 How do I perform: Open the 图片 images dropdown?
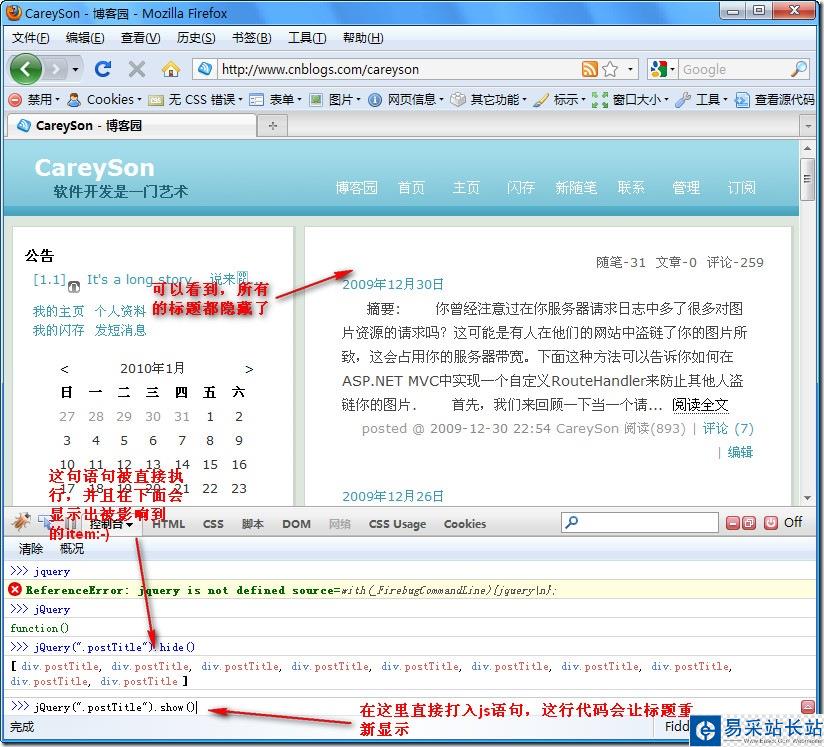point(335,99)
